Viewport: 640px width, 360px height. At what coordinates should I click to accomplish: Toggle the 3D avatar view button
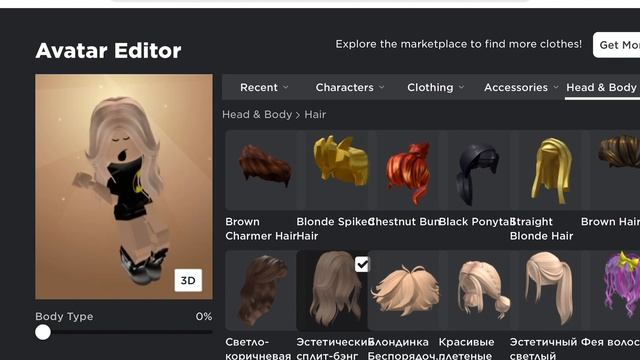pyautogui.click(x=188, y=280)
